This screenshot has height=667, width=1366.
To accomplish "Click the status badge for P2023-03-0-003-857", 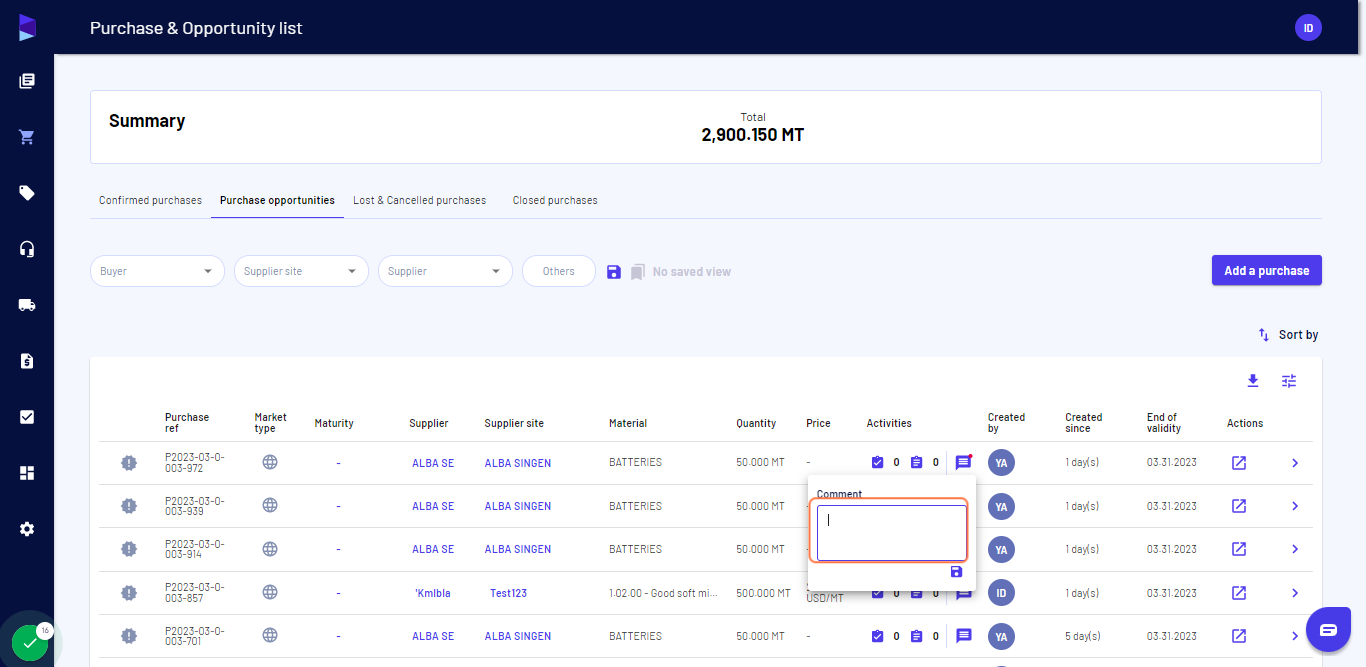I will (129, 593).
